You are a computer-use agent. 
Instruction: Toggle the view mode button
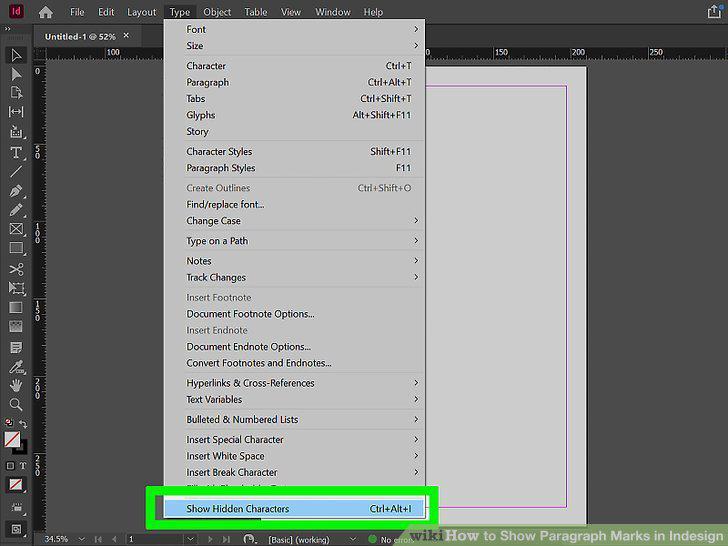(x=16, y=507)
